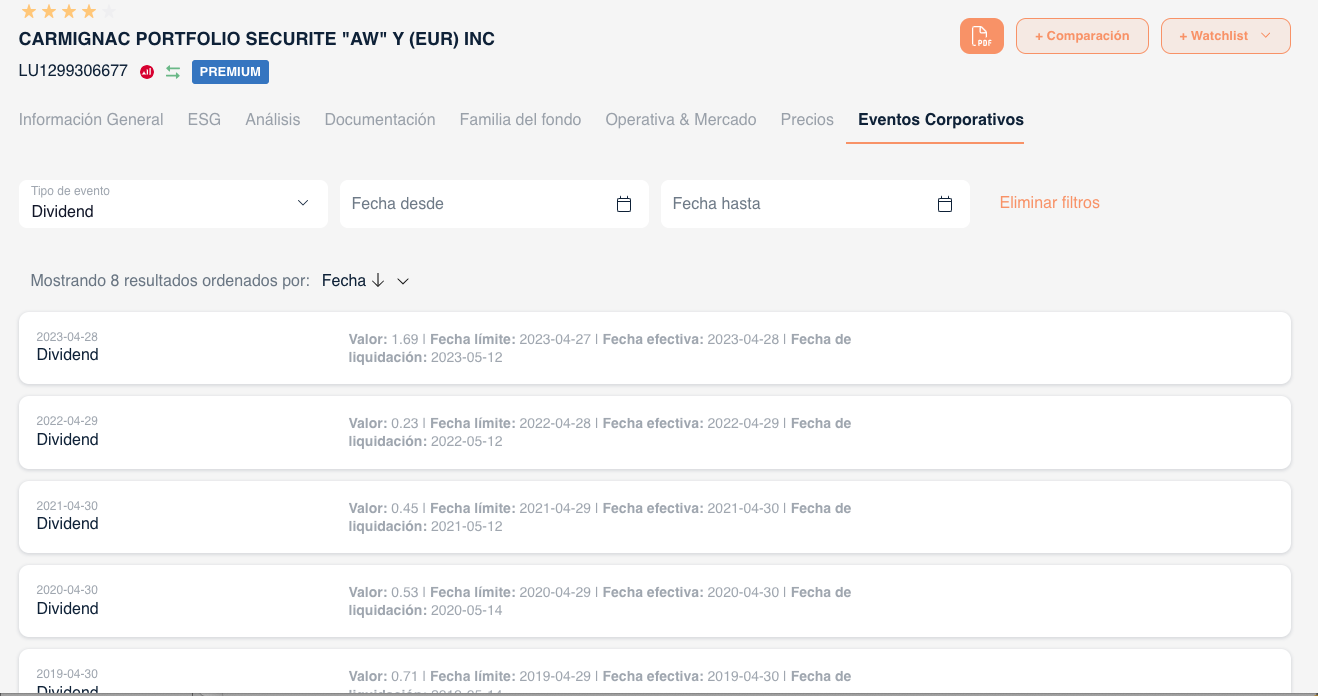The height and width of the screenshot is (696, 1318).
Task: Select the Eventos Corporativos tab
Action: 941,120
